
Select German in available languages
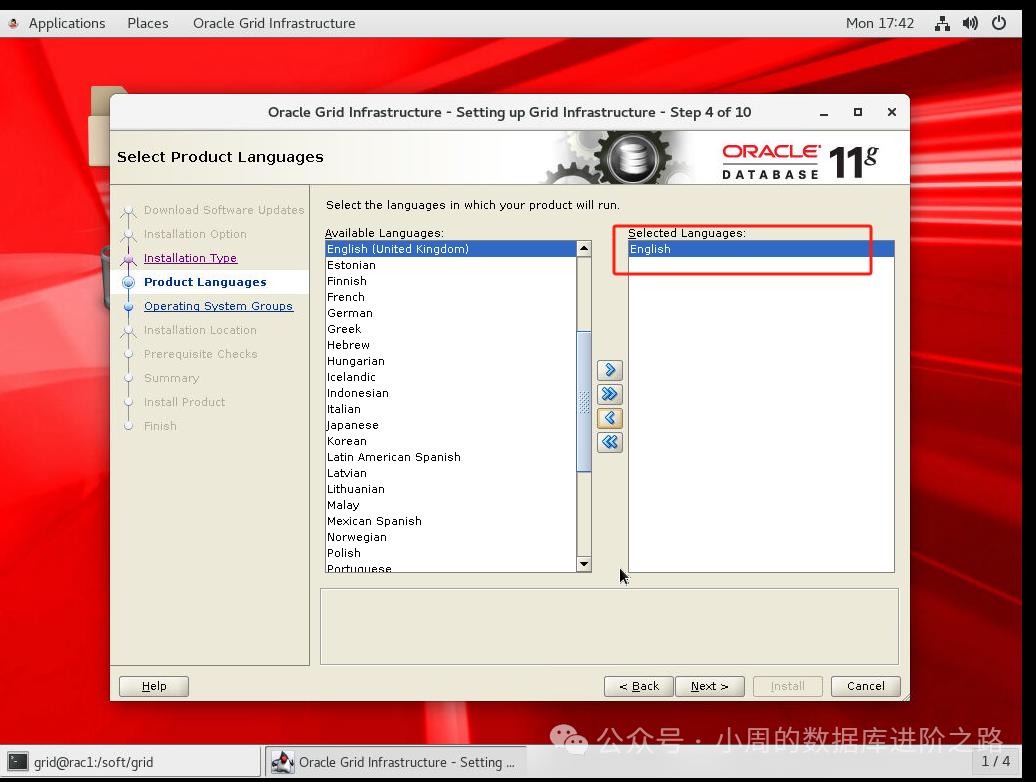[x=451, y=313]
